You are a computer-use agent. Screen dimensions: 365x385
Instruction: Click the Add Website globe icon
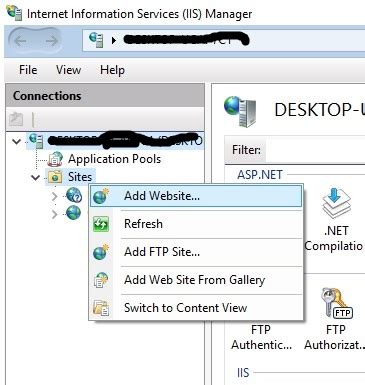101,196
